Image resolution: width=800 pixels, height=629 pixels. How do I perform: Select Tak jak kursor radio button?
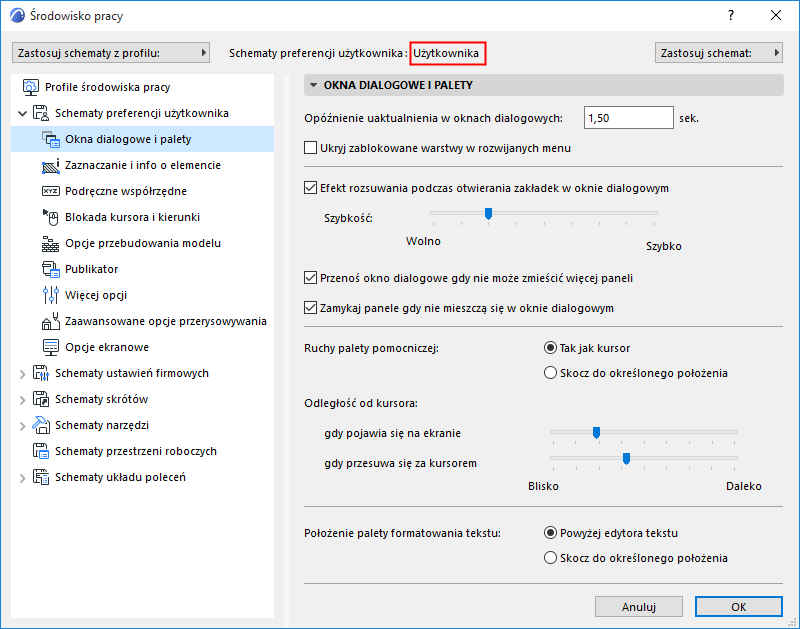click(550, 348)
